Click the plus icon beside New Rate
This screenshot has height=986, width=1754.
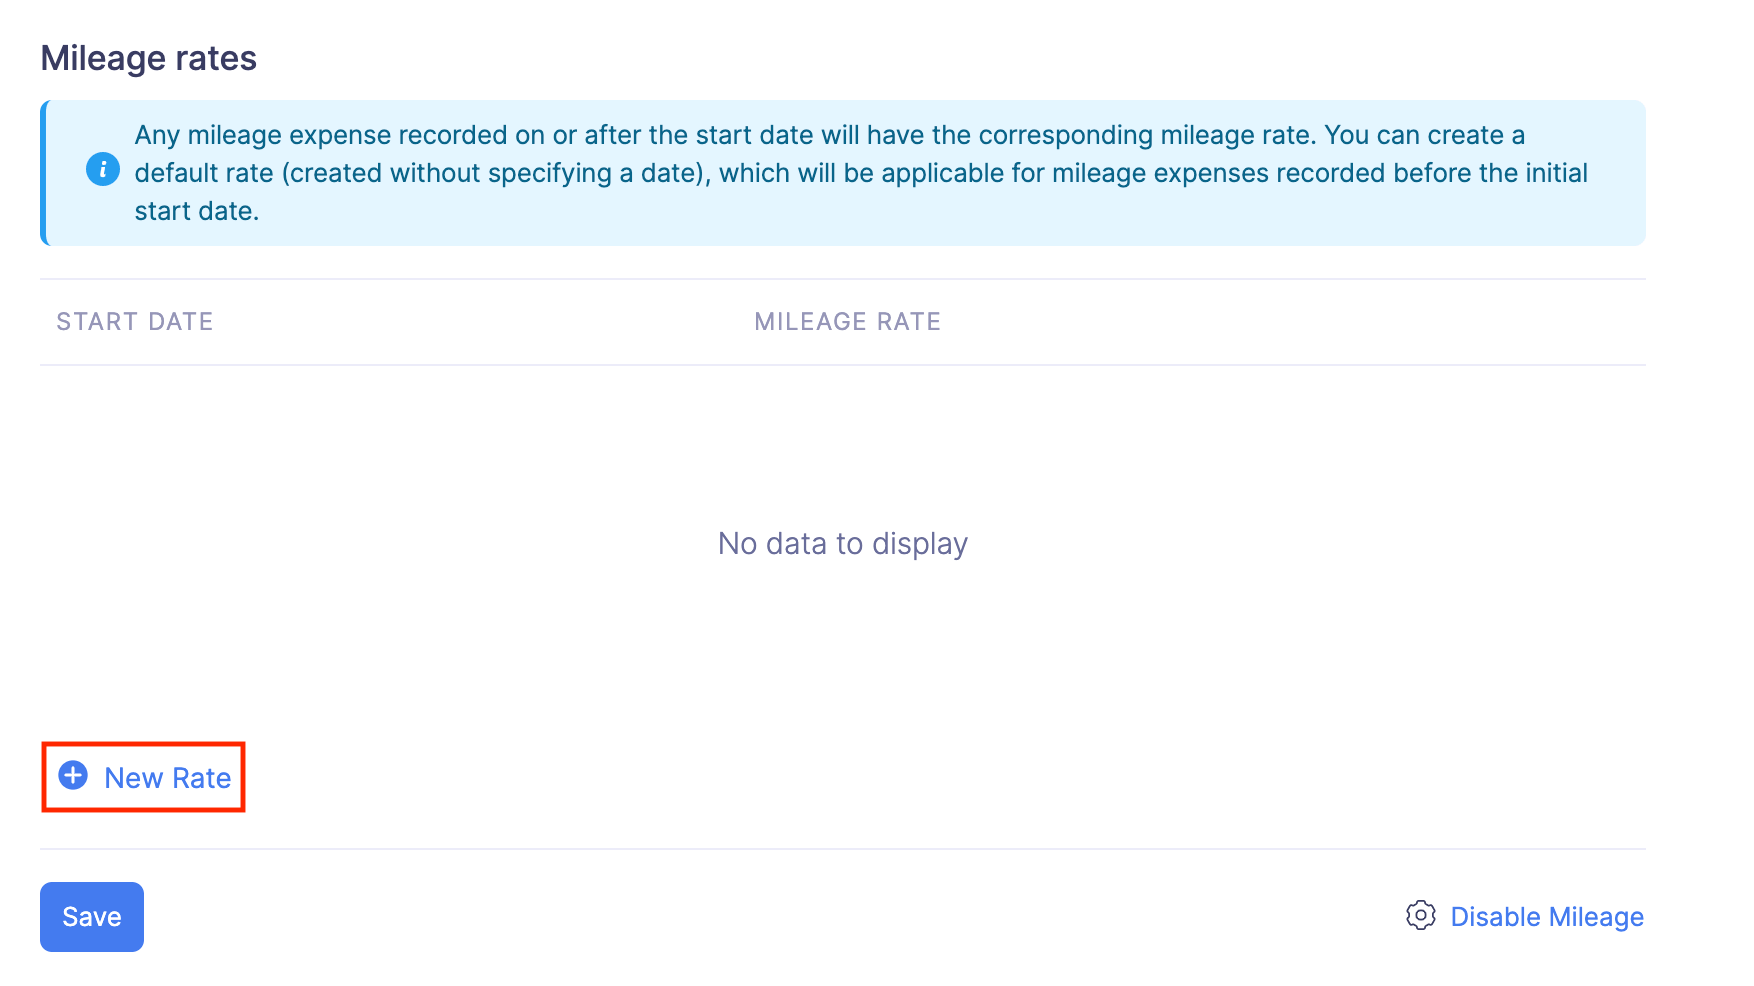coord(73,776)
